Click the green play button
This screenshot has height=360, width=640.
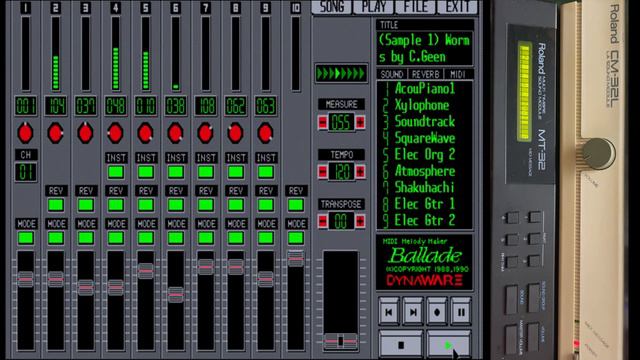pos(449,345)
